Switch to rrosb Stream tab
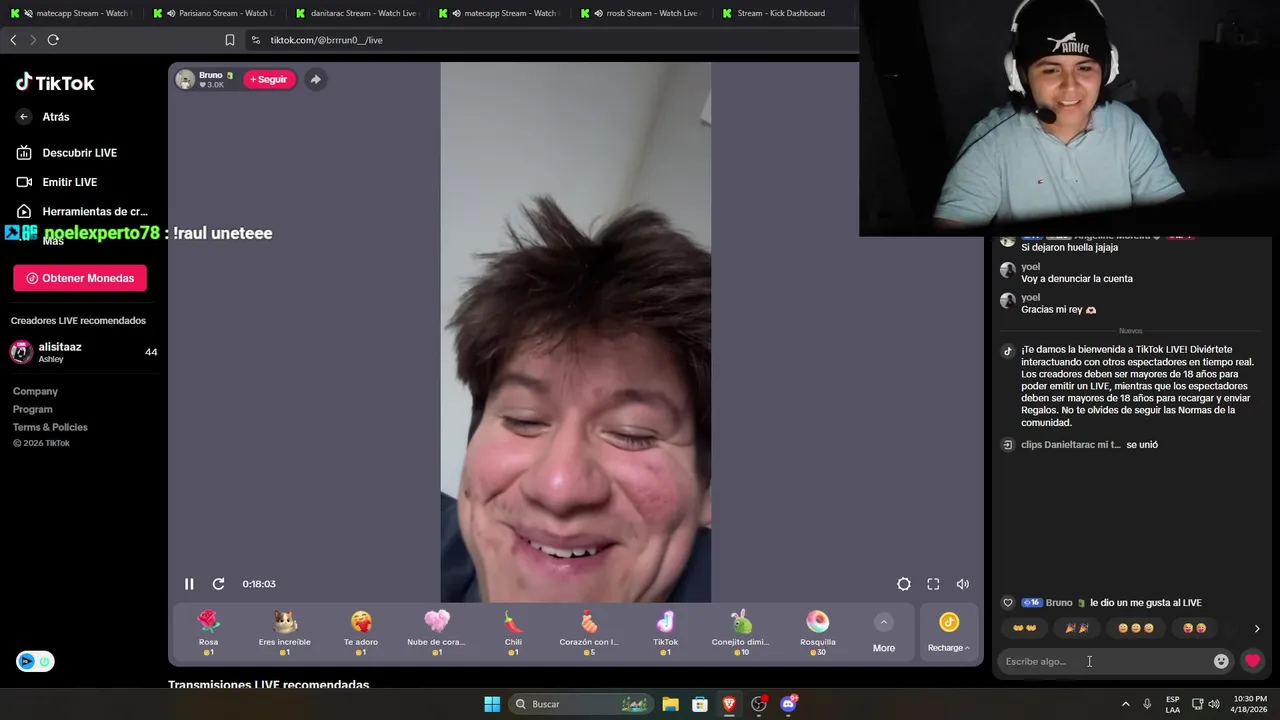Viewport: 1280px width, 720px height. pyautogui.click(x=643, y=13)
